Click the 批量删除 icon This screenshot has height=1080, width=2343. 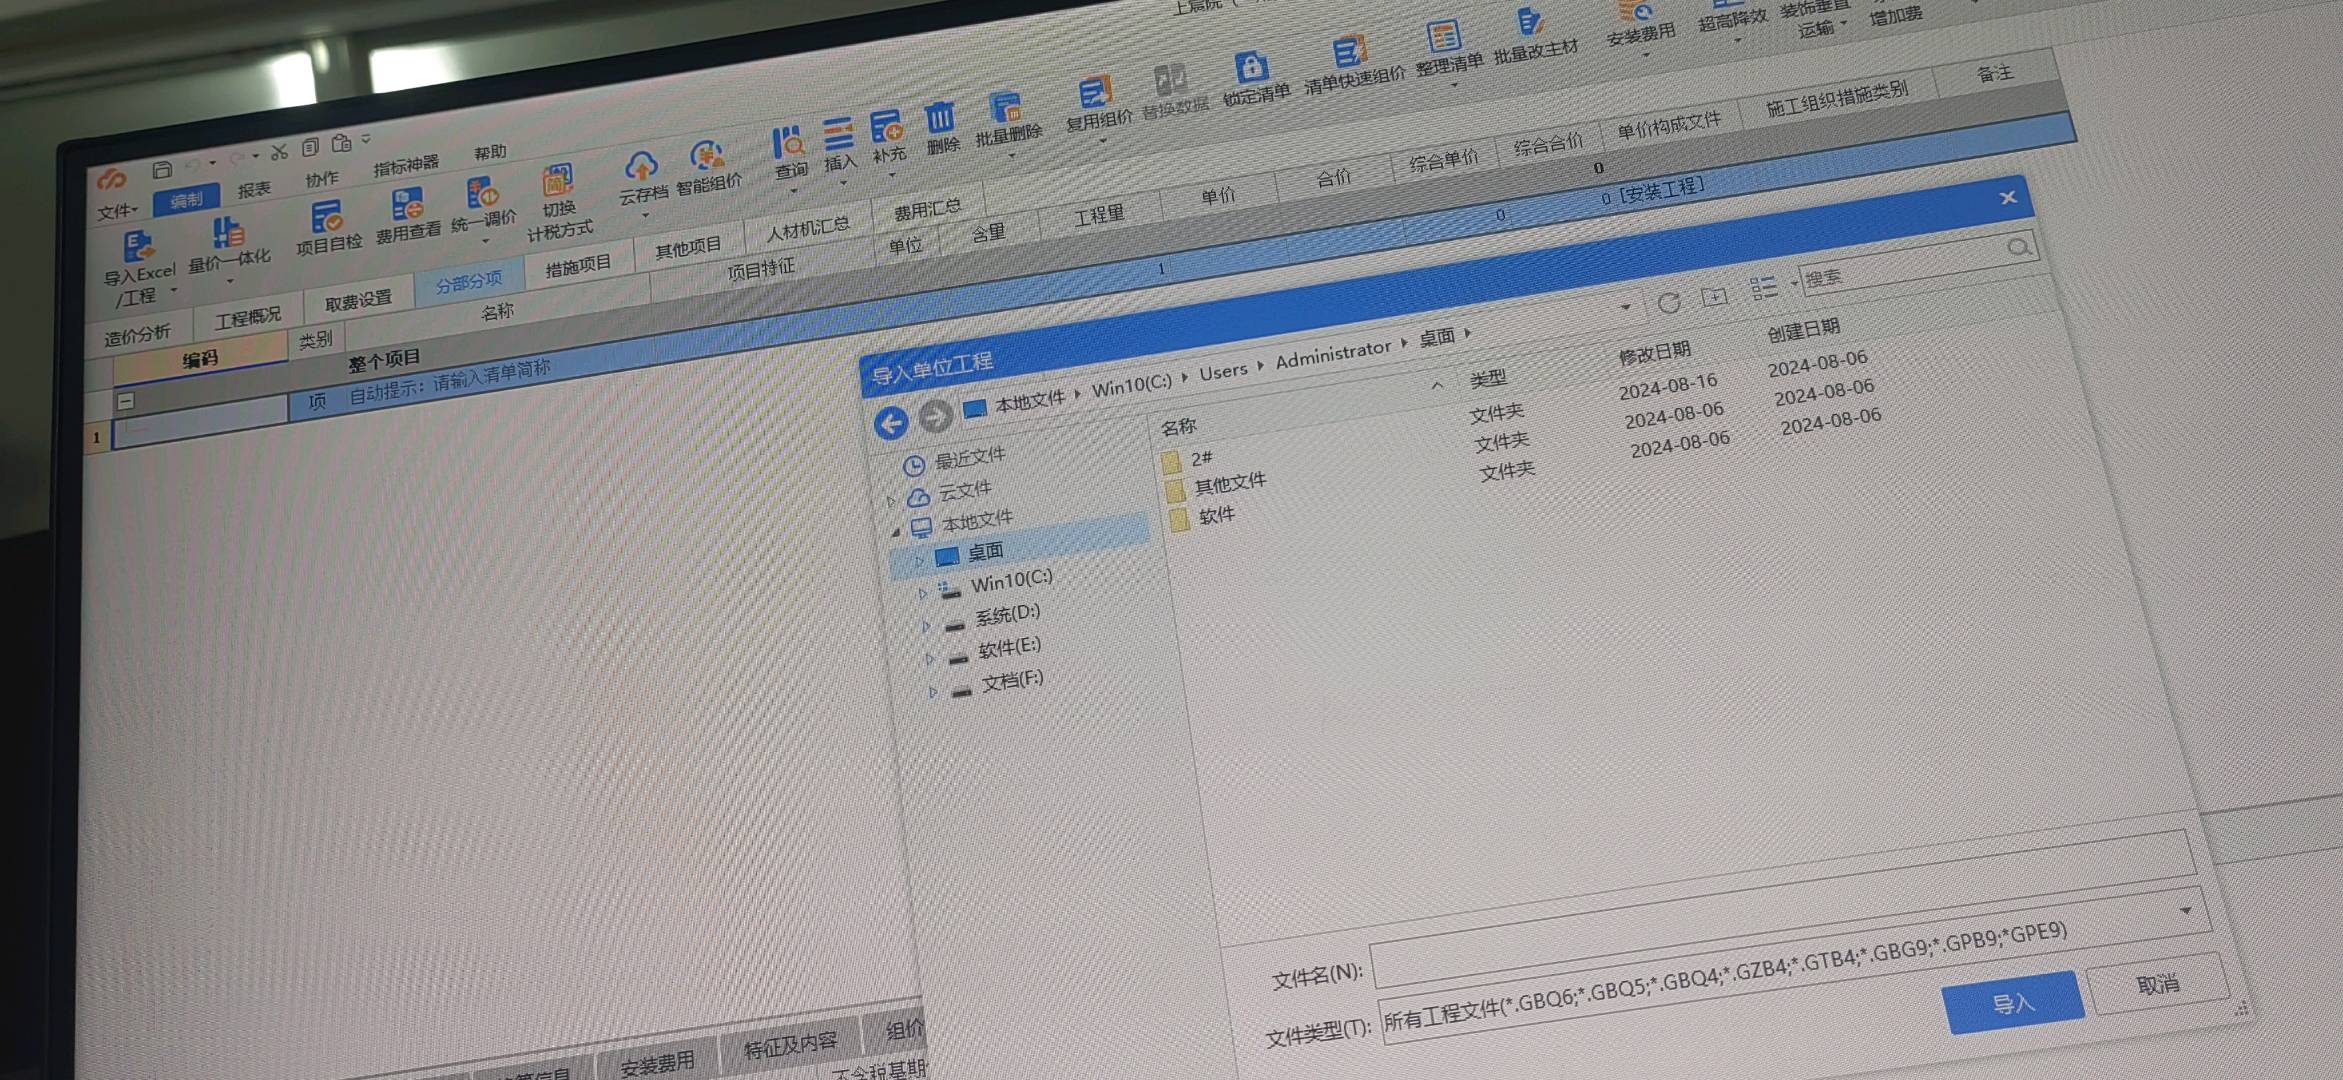[x=1005, y=106]
